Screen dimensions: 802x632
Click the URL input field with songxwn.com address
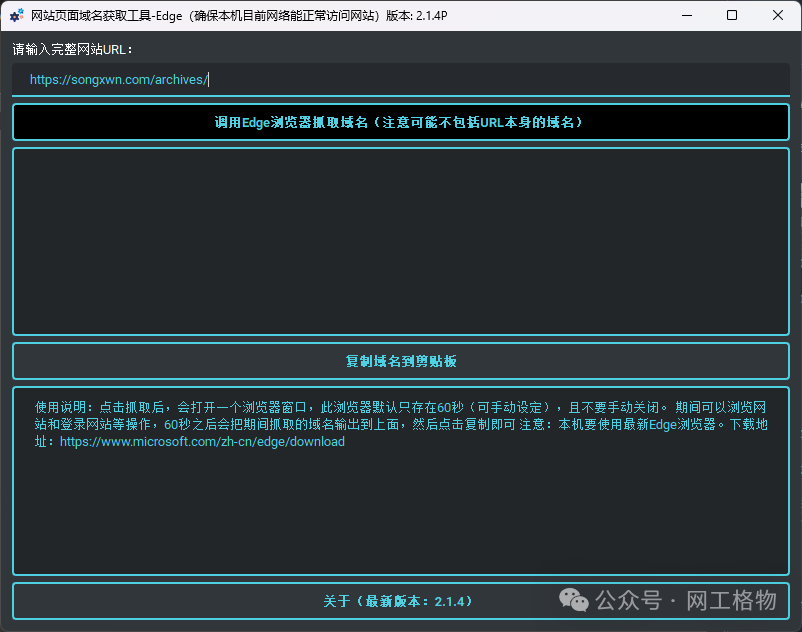click(400, 80)
